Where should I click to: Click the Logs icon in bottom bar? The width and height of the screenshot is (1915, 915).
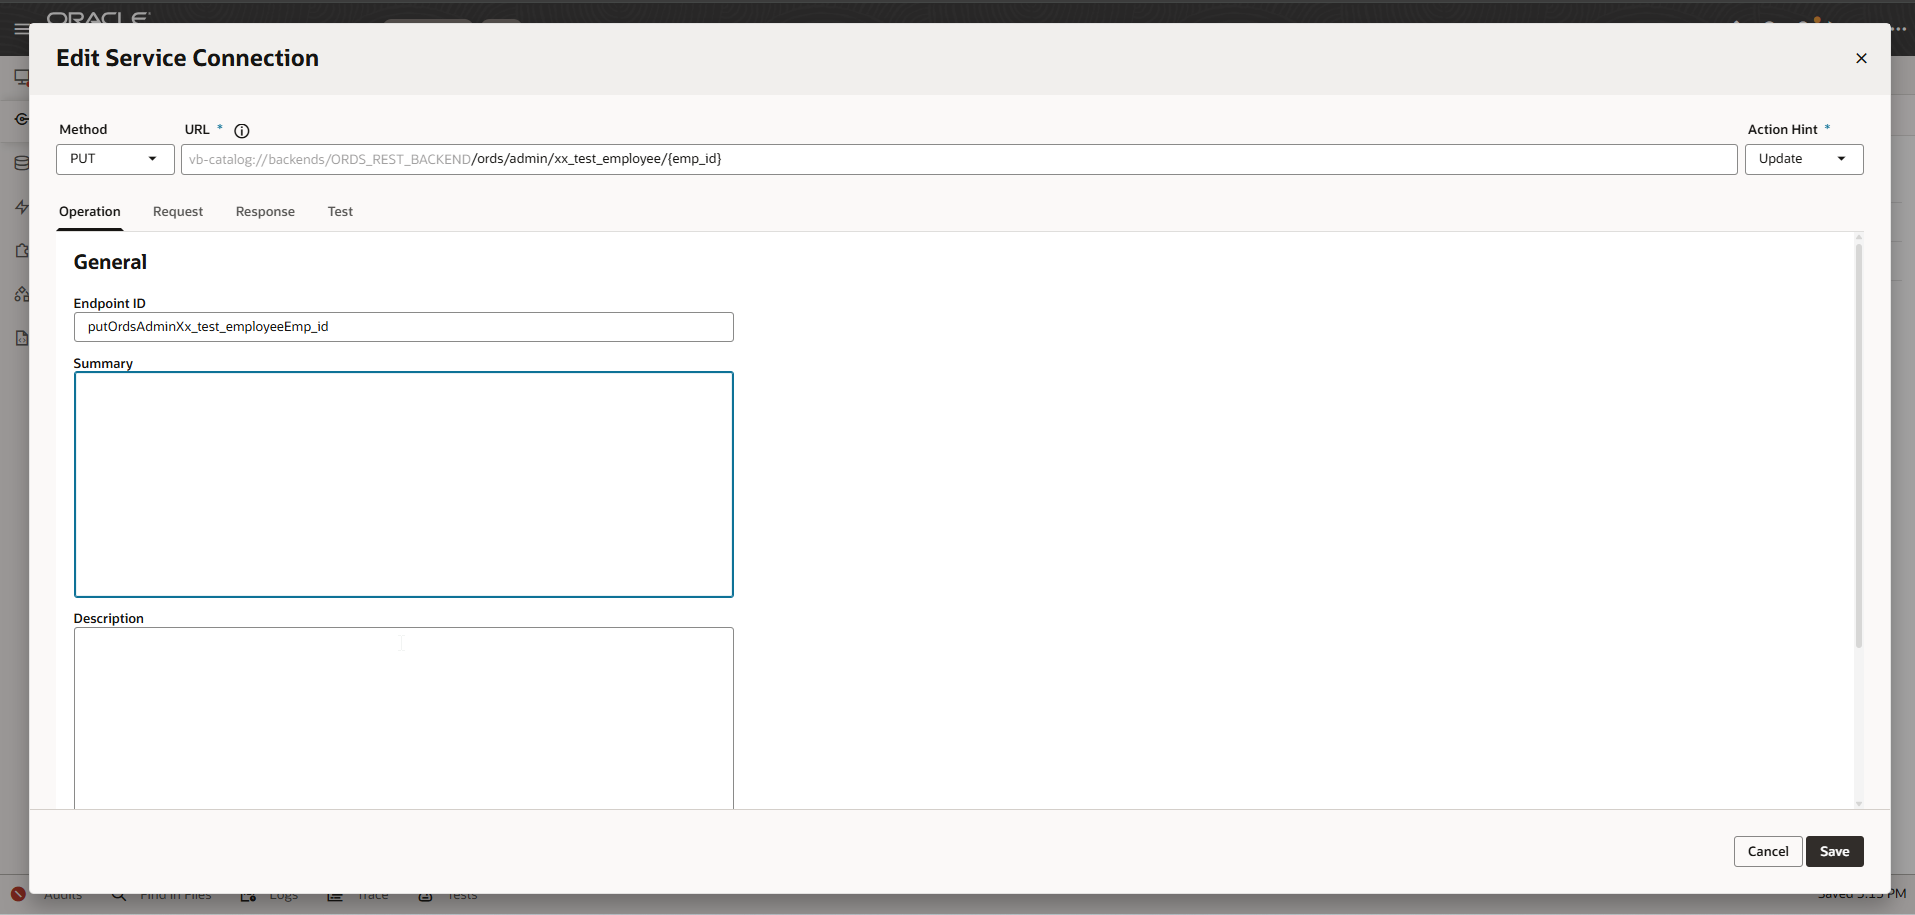[x=248, y=896]
